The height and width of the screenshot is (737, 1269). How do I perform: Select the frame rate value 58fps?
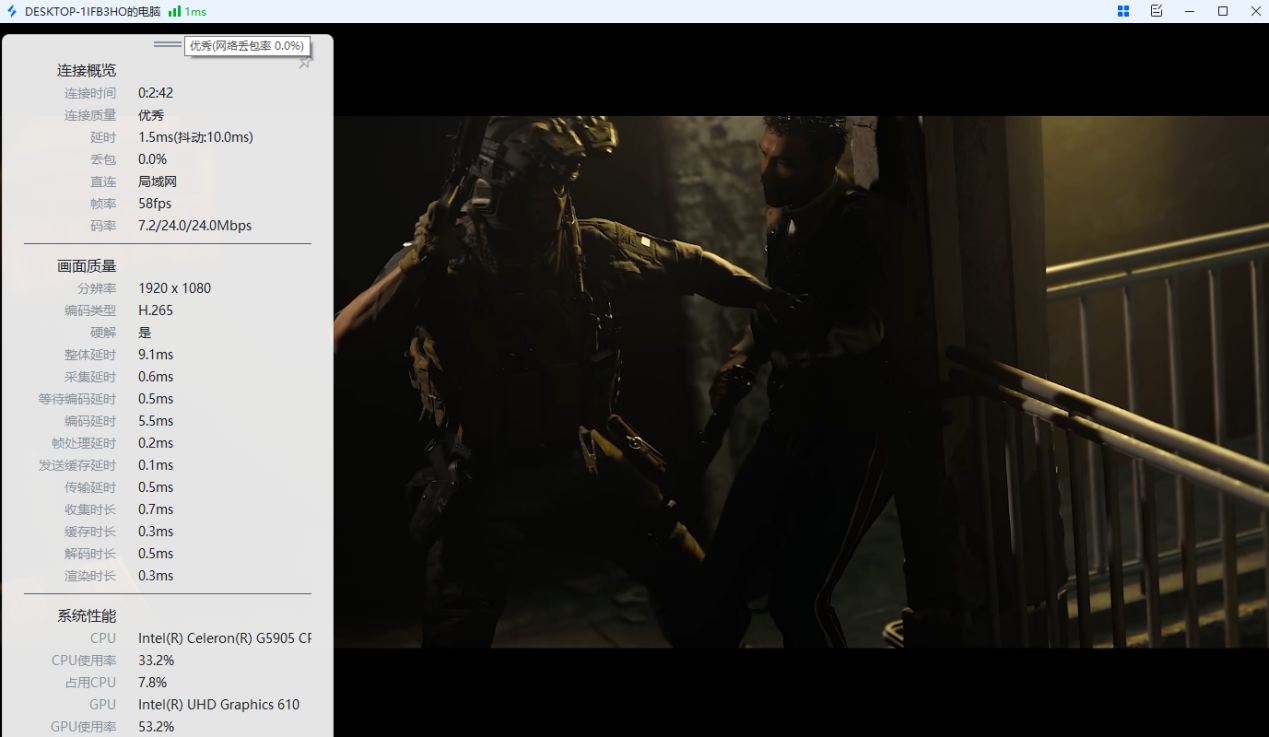[x=155, y=203]
